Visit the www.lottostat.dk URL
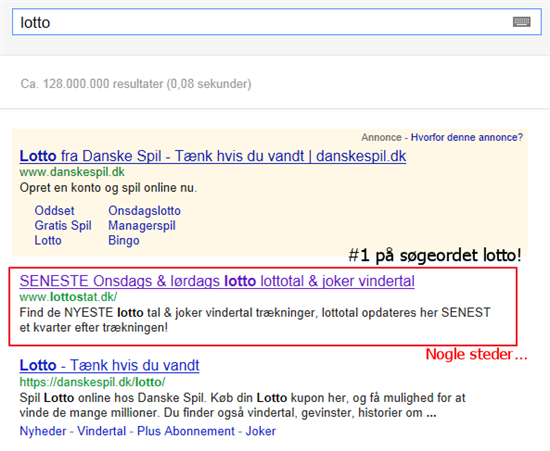 68,297
